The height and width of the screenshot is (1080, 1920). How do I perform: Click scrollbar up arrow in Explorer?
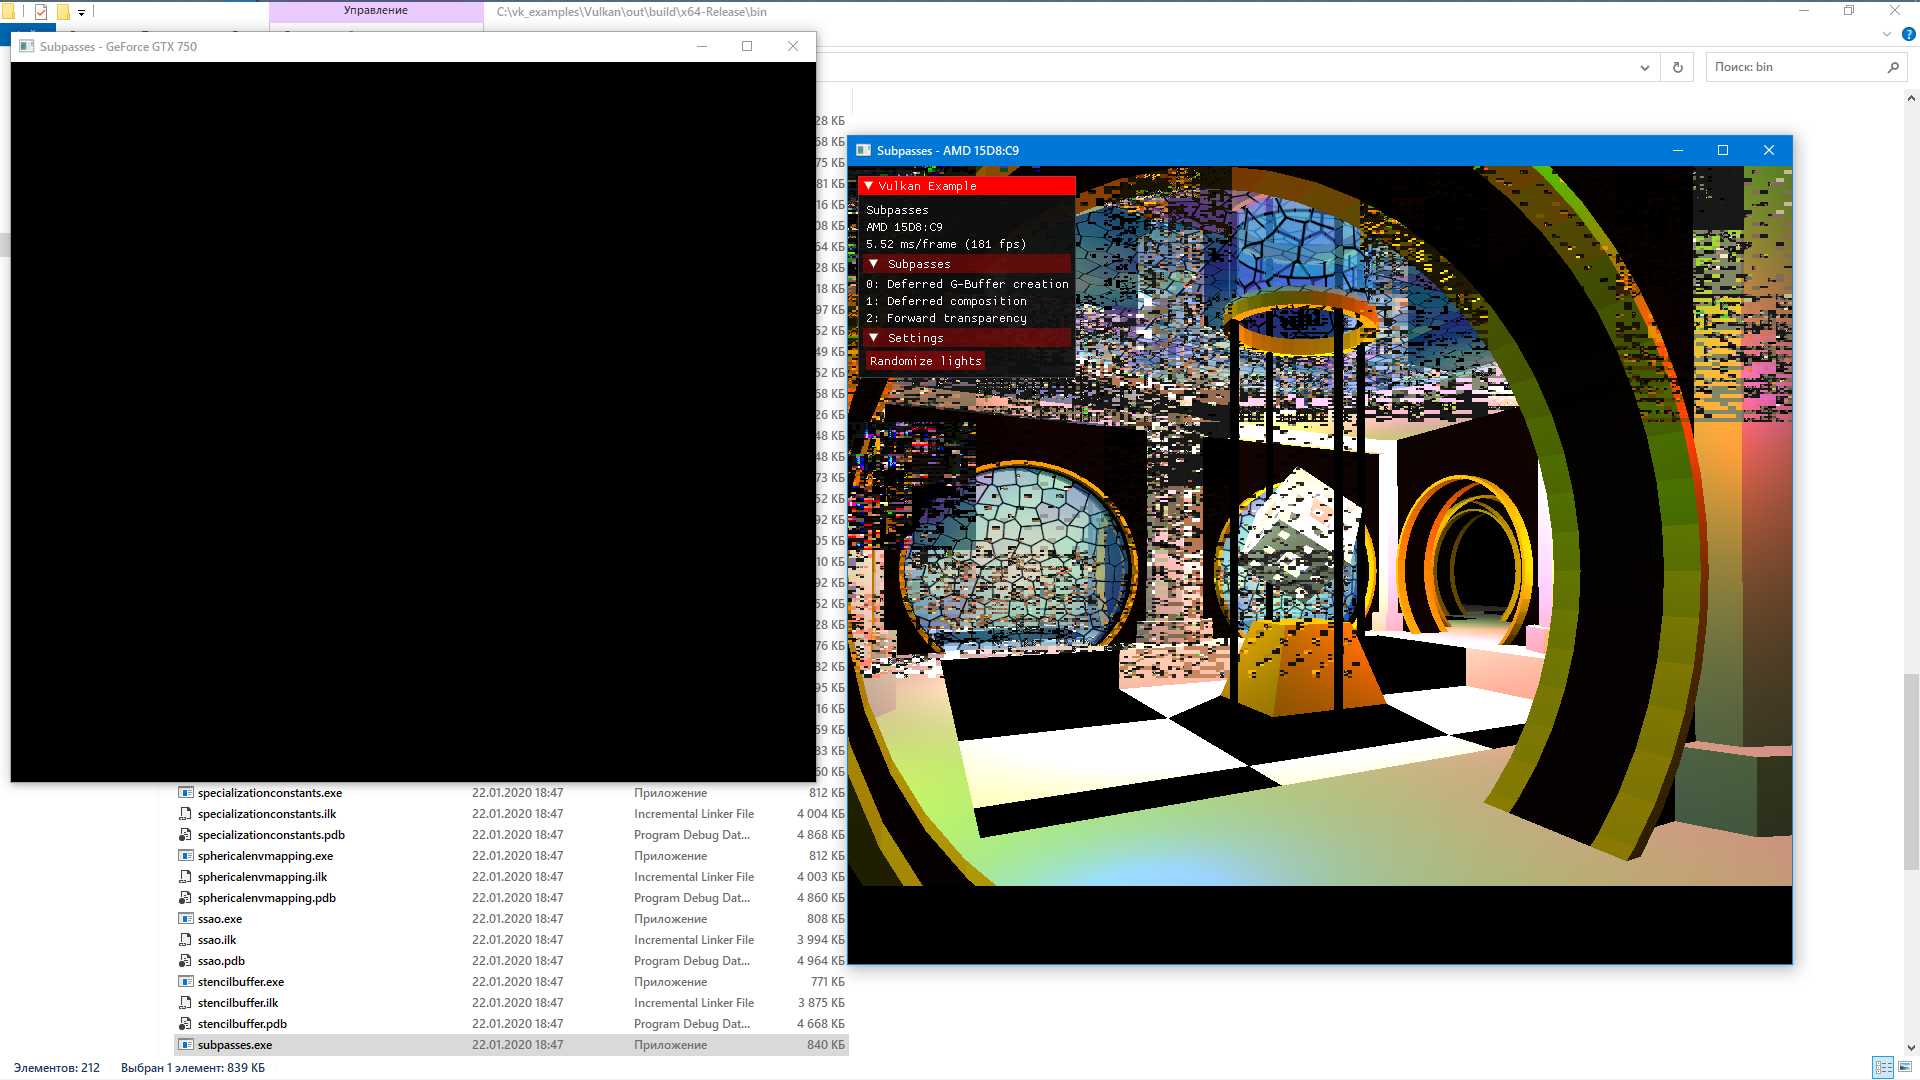click(1911, 98)
